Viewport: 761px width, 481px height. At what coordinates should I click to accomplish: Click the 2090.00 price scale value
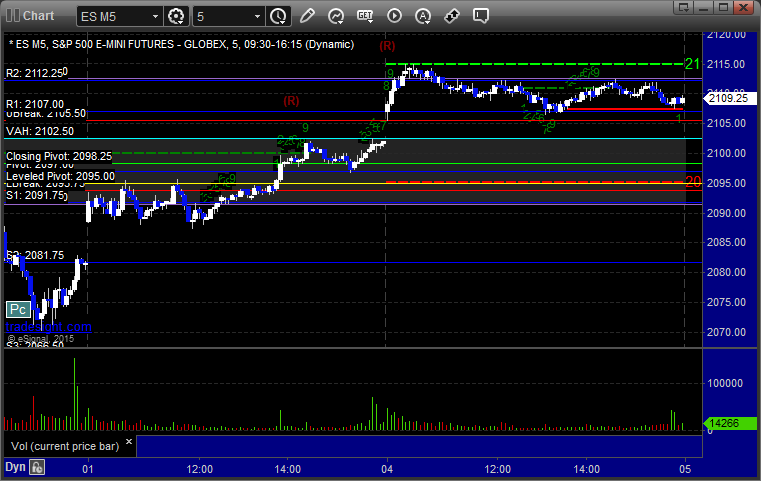click(726, 213)
